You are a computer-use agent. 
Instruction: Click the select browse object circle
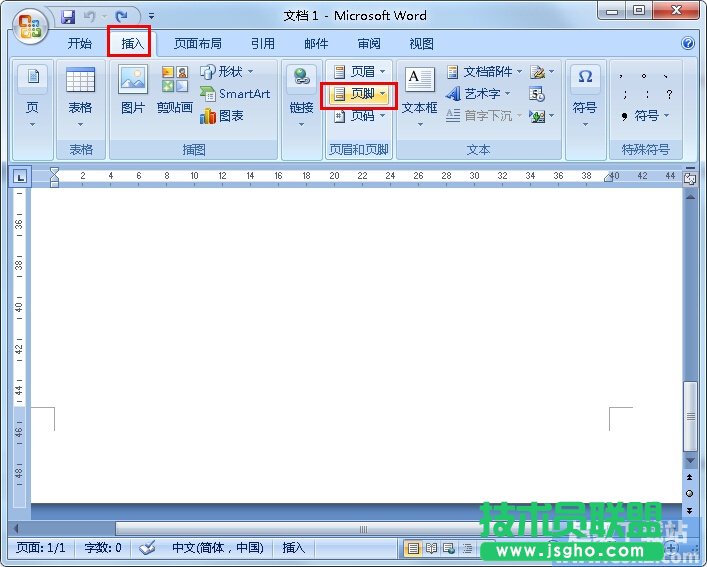click(x=689, y=494)
